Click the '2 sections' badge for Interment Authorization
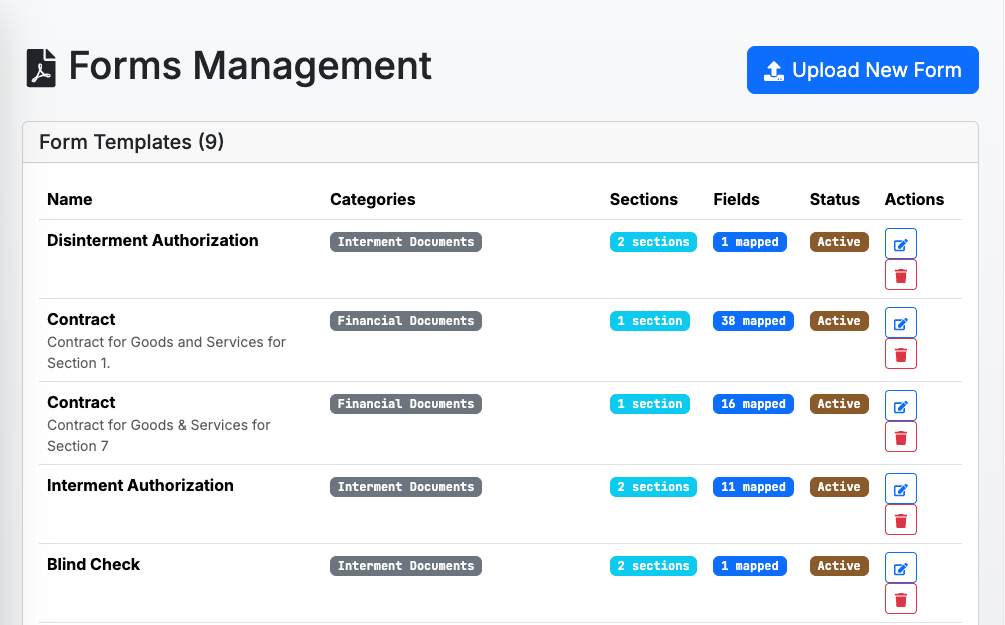 [653, 486]
